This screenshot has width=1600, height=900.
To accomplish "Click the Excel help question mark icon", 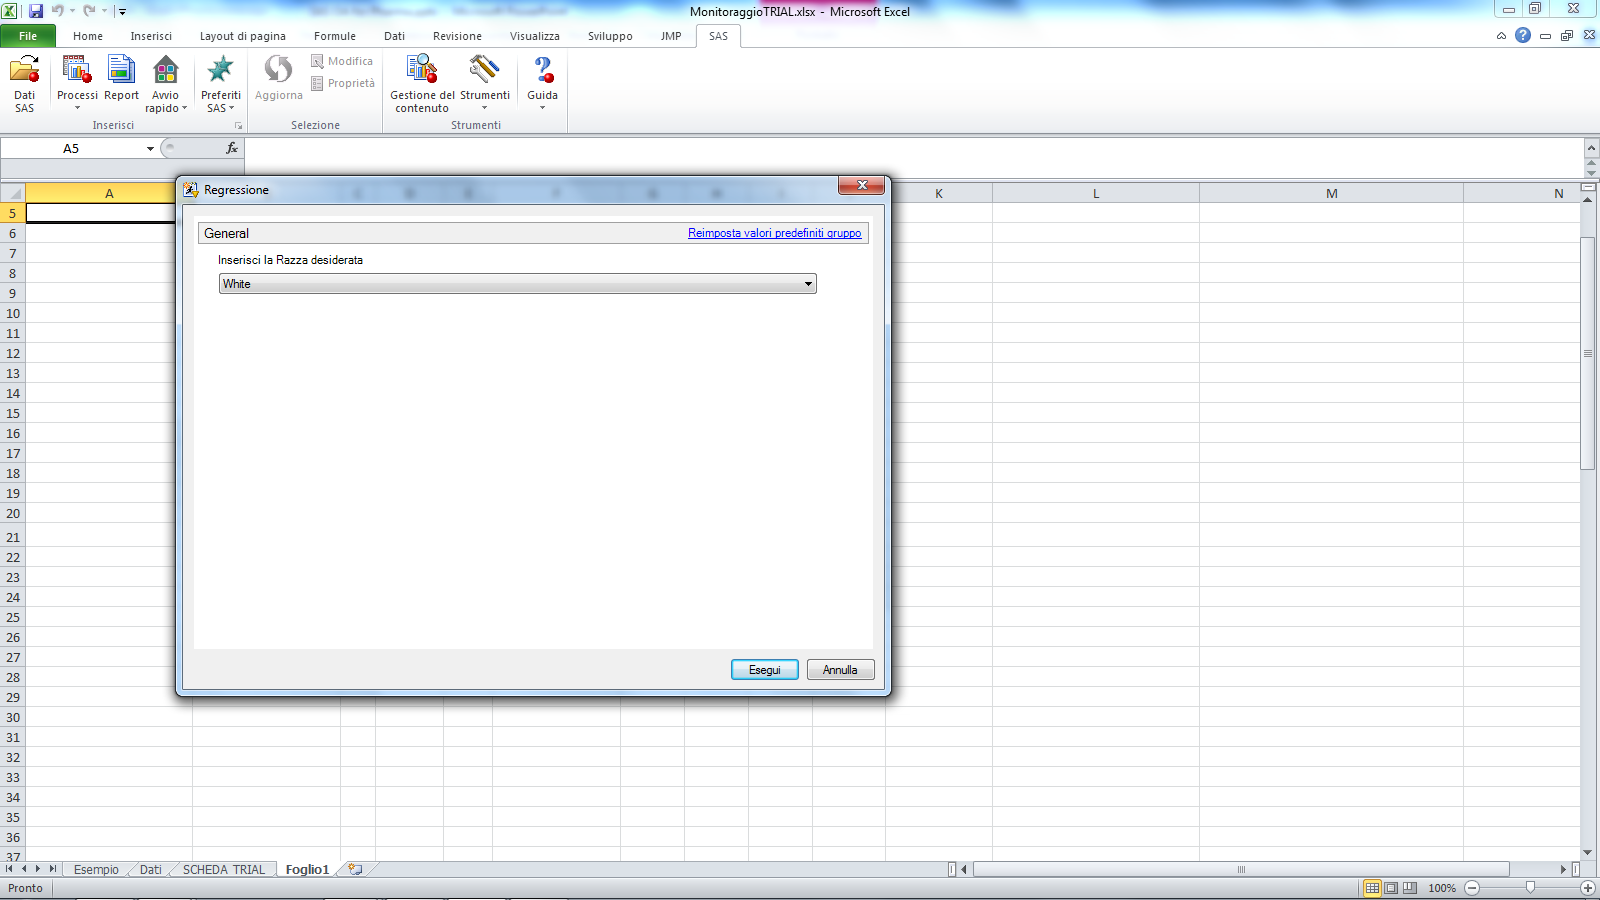I will coord(1523,35).
